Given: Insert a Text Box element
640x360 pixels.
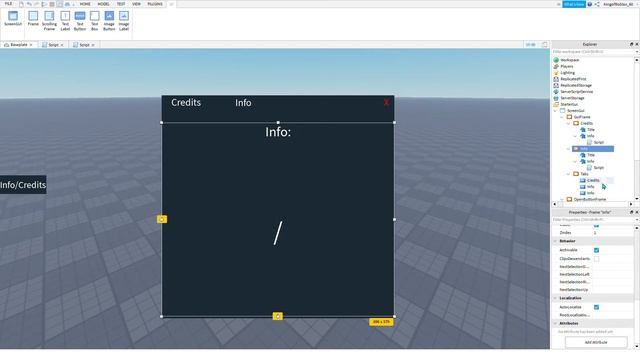Looking at the screenshot, I should pos(94,20).
